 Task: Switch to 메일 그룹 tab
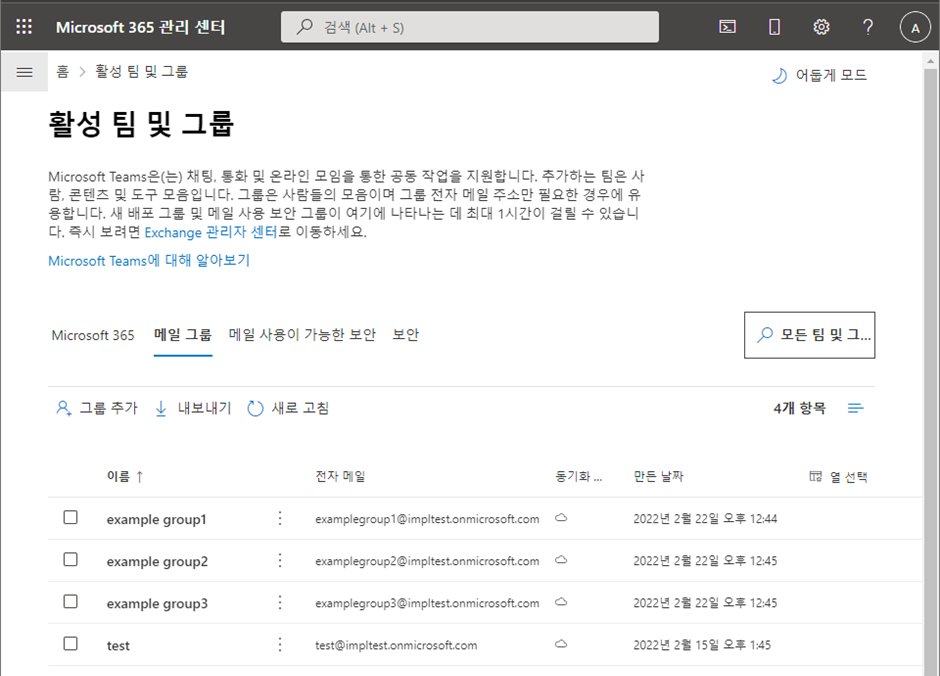[183, 335]
